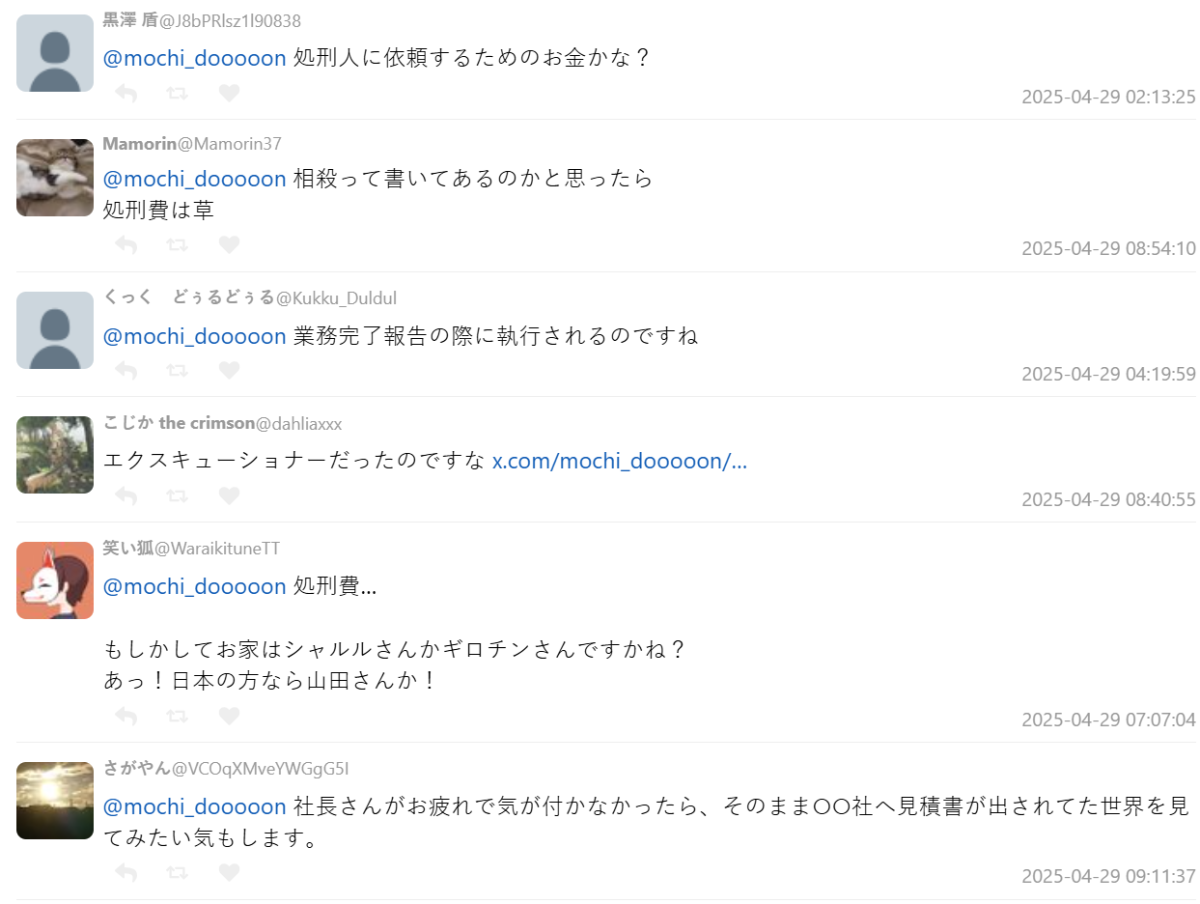Open @mochi_dooooon mention in Mamorin's tweet
Image resolution: width=1200 pixels, height=904 pixels.
click(x=195, y=179)
